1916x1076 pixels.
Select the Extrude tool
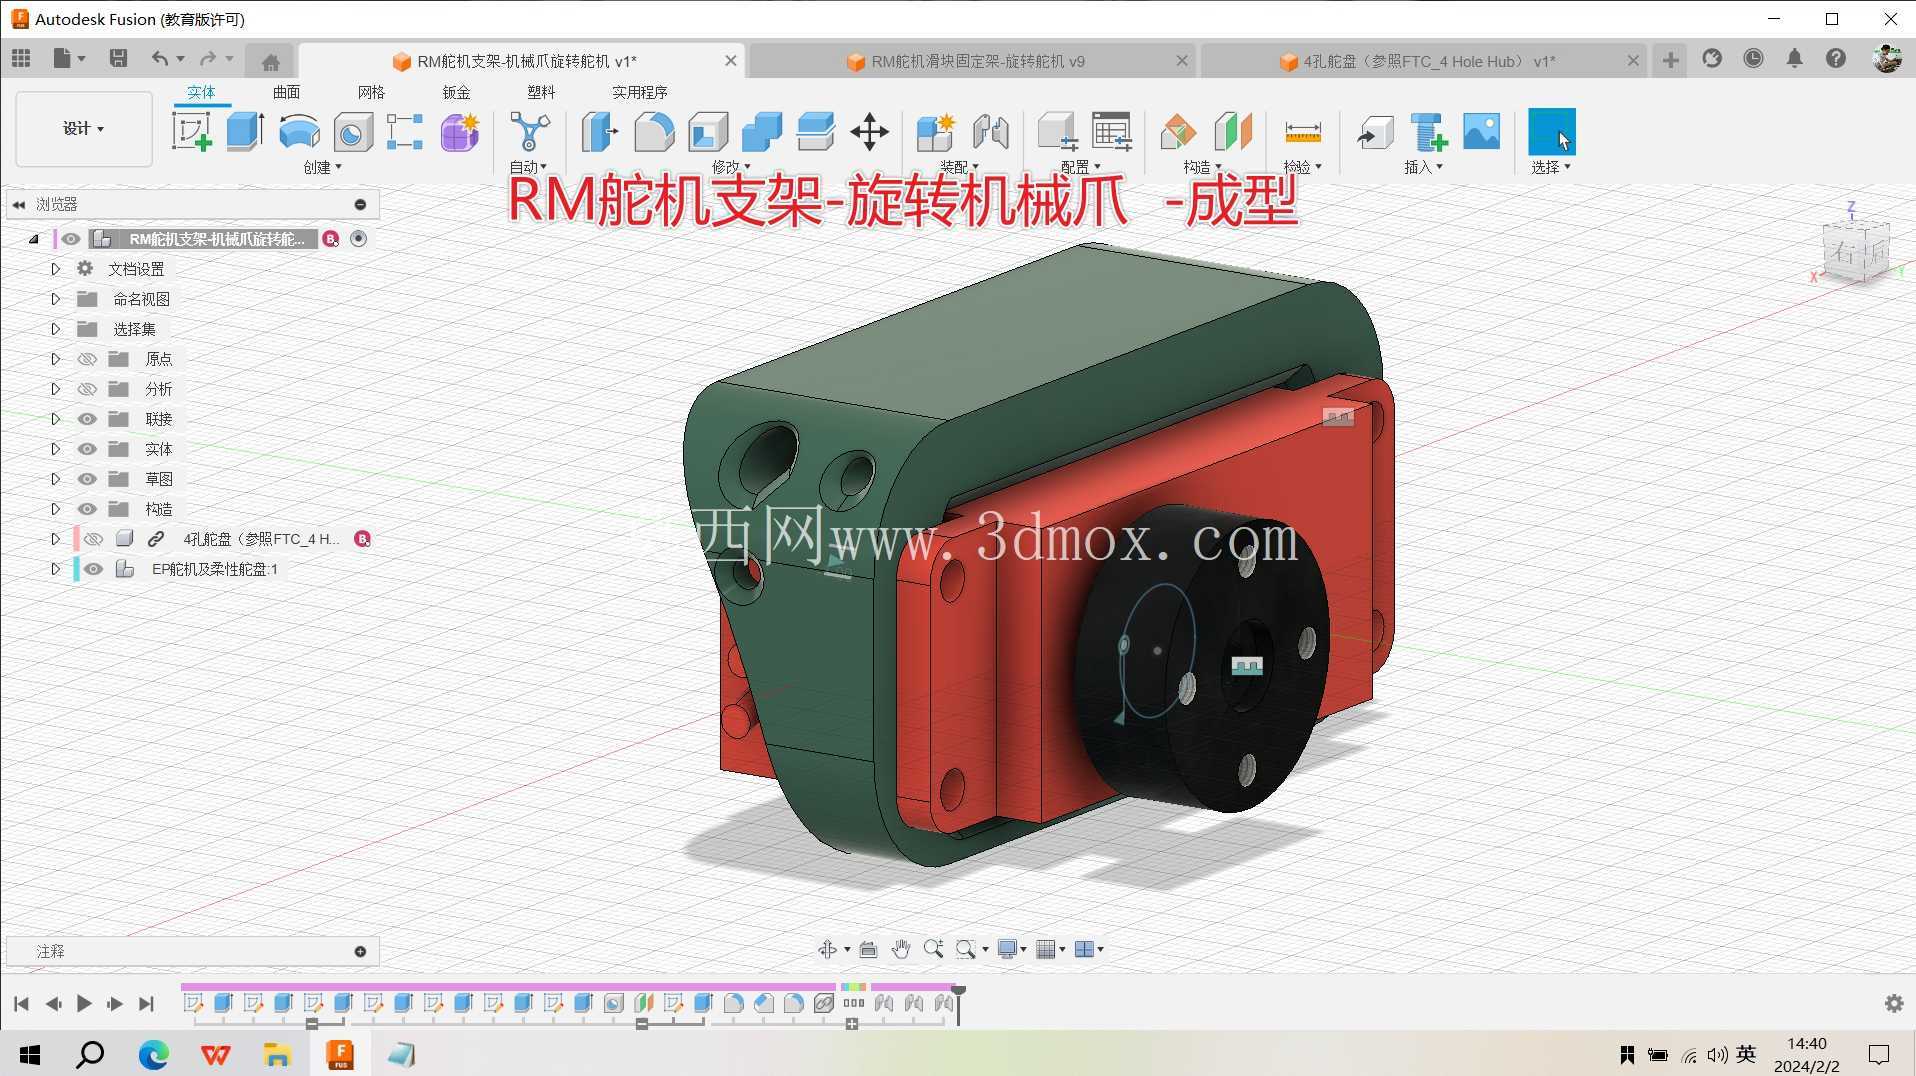pyautogui.click(x=245, y=131)
